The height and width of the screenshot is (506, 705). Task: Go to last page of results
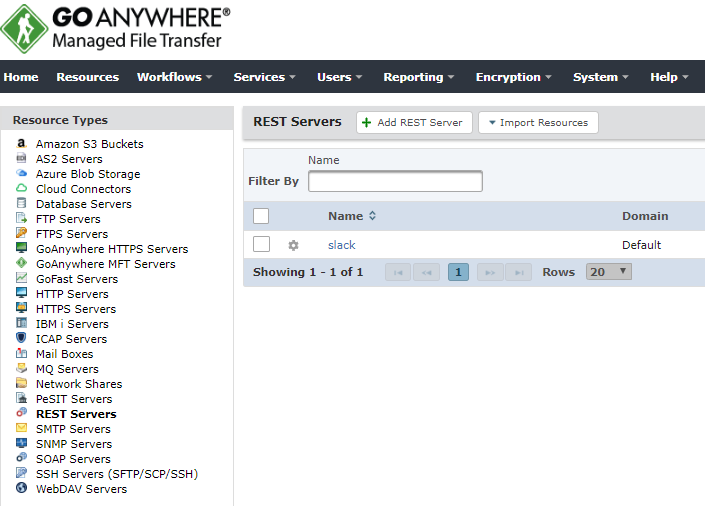pyautogui.click(x=519, y=272)
